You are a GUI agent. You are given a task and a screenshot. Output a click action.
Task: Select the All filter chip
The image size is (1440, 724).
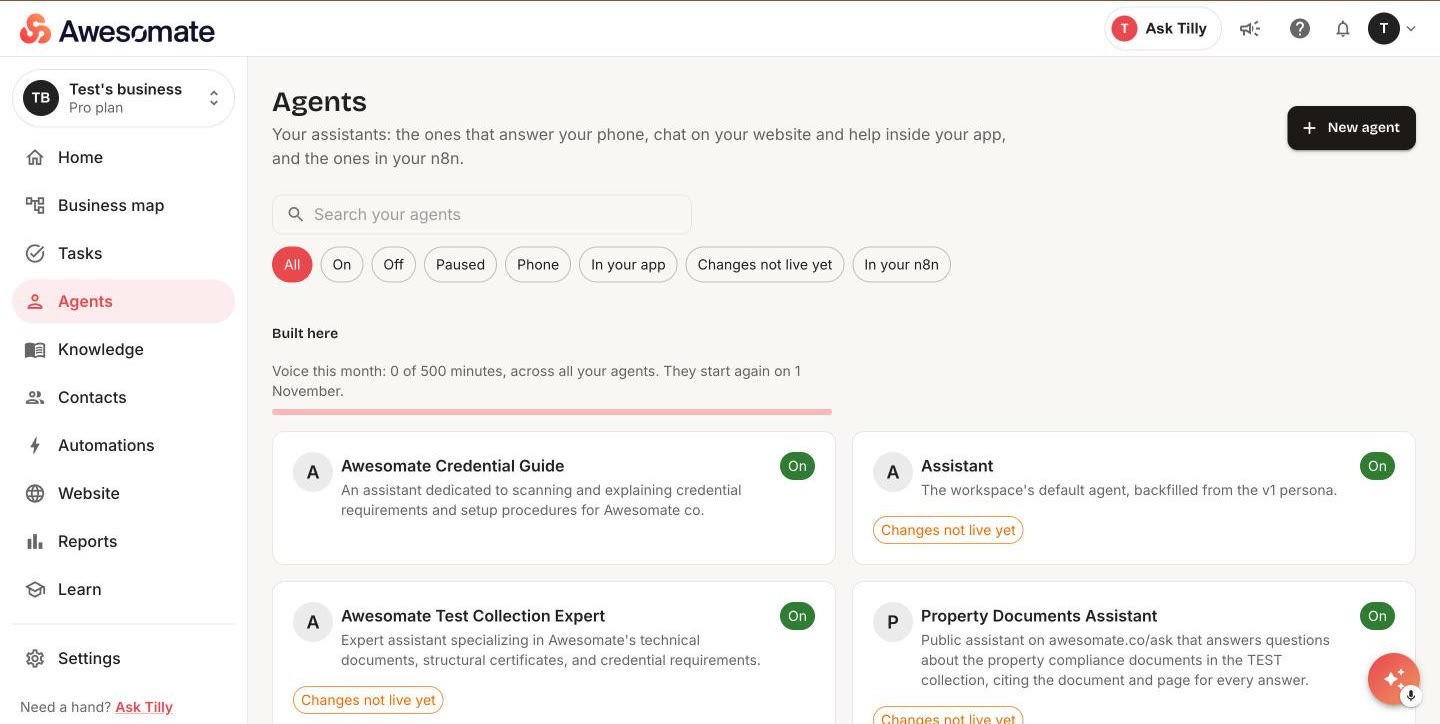292,265
